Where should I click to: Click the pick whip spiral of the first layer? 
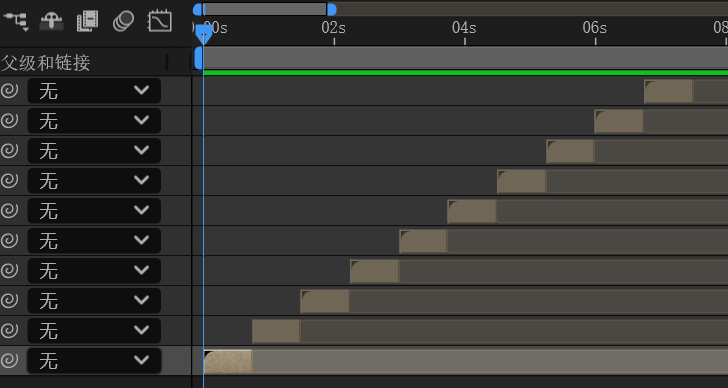9,91
